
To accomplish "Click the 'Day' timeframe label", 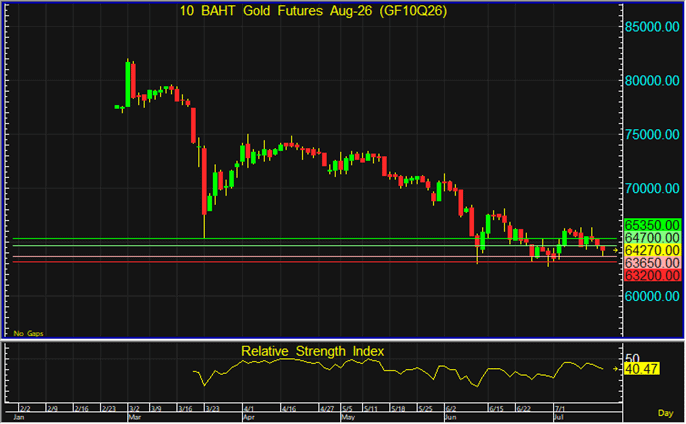I will point(665,413).
